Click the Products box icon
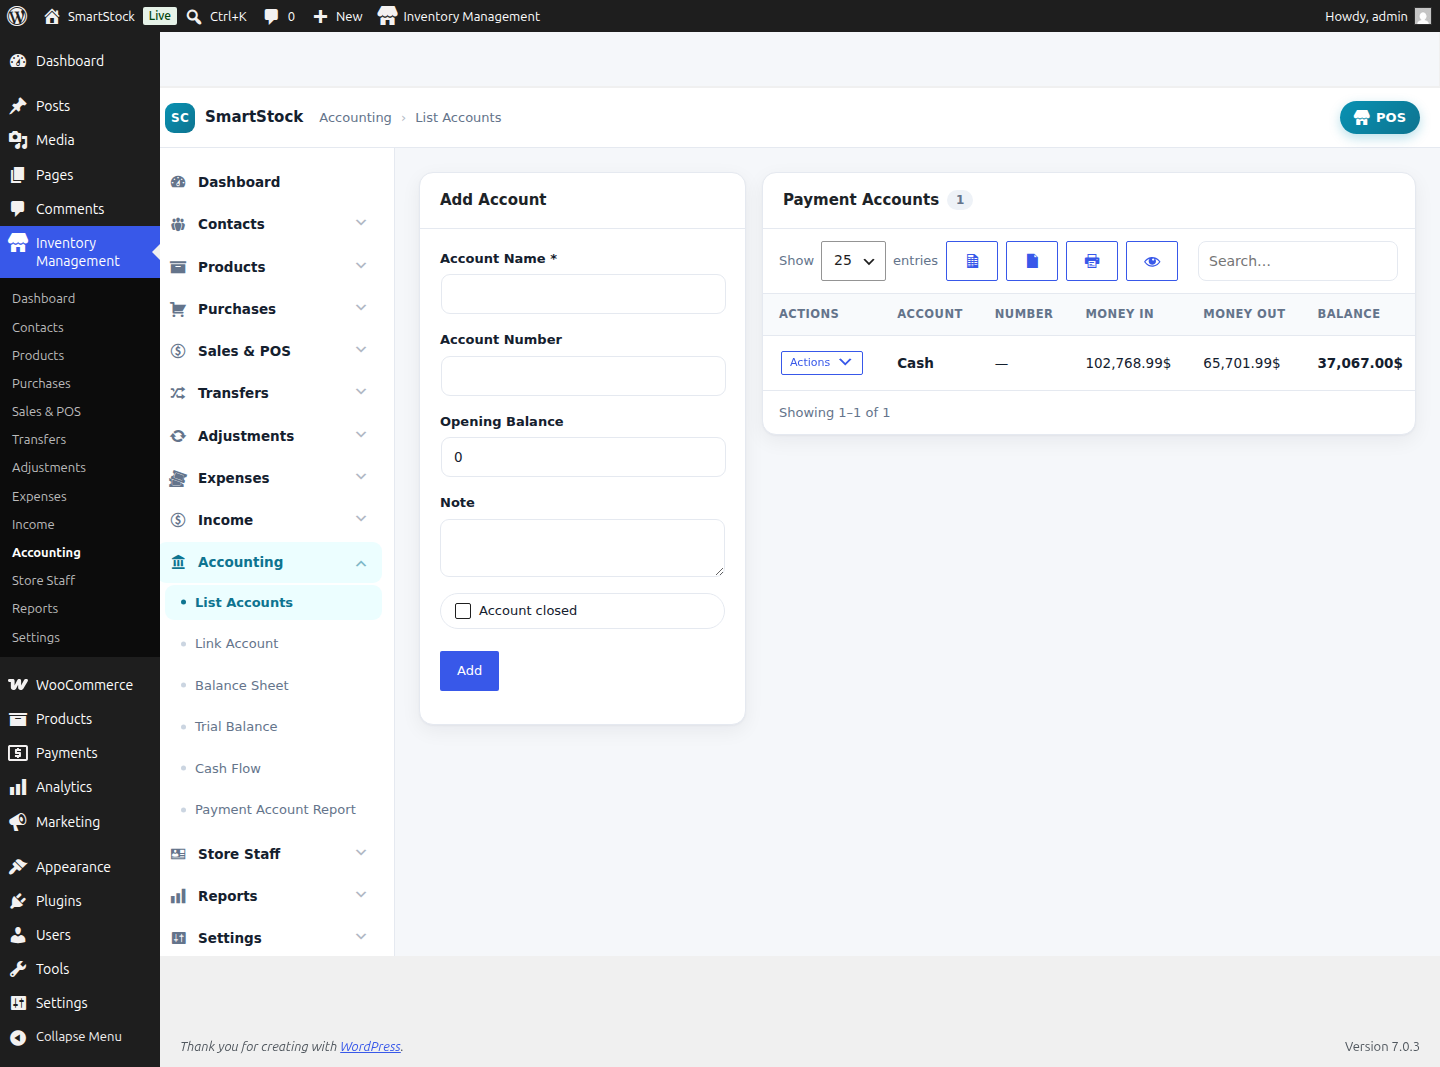The height and width of the screenshot is (1067, 1440). (x=178, y=267)
